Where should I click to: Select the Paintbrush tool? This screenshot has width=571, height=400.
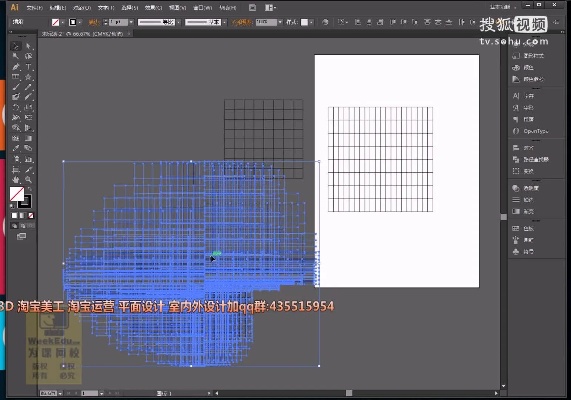(x=16, y=87)
